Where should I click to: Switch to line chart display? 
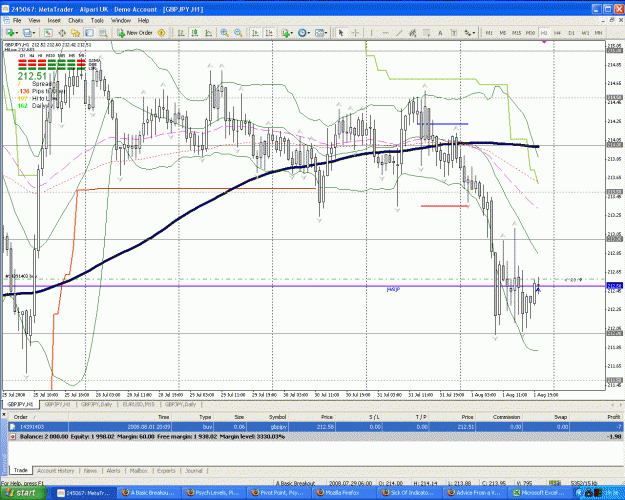point(208,33)
